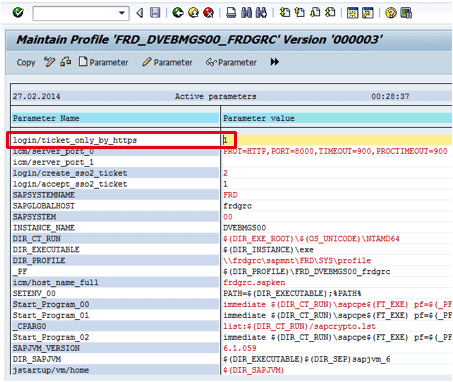Image resolution: width=453 pixels, height=382 pixels.
Task: Click the glasses icon before Create Parameter
Action: [66, 62]
